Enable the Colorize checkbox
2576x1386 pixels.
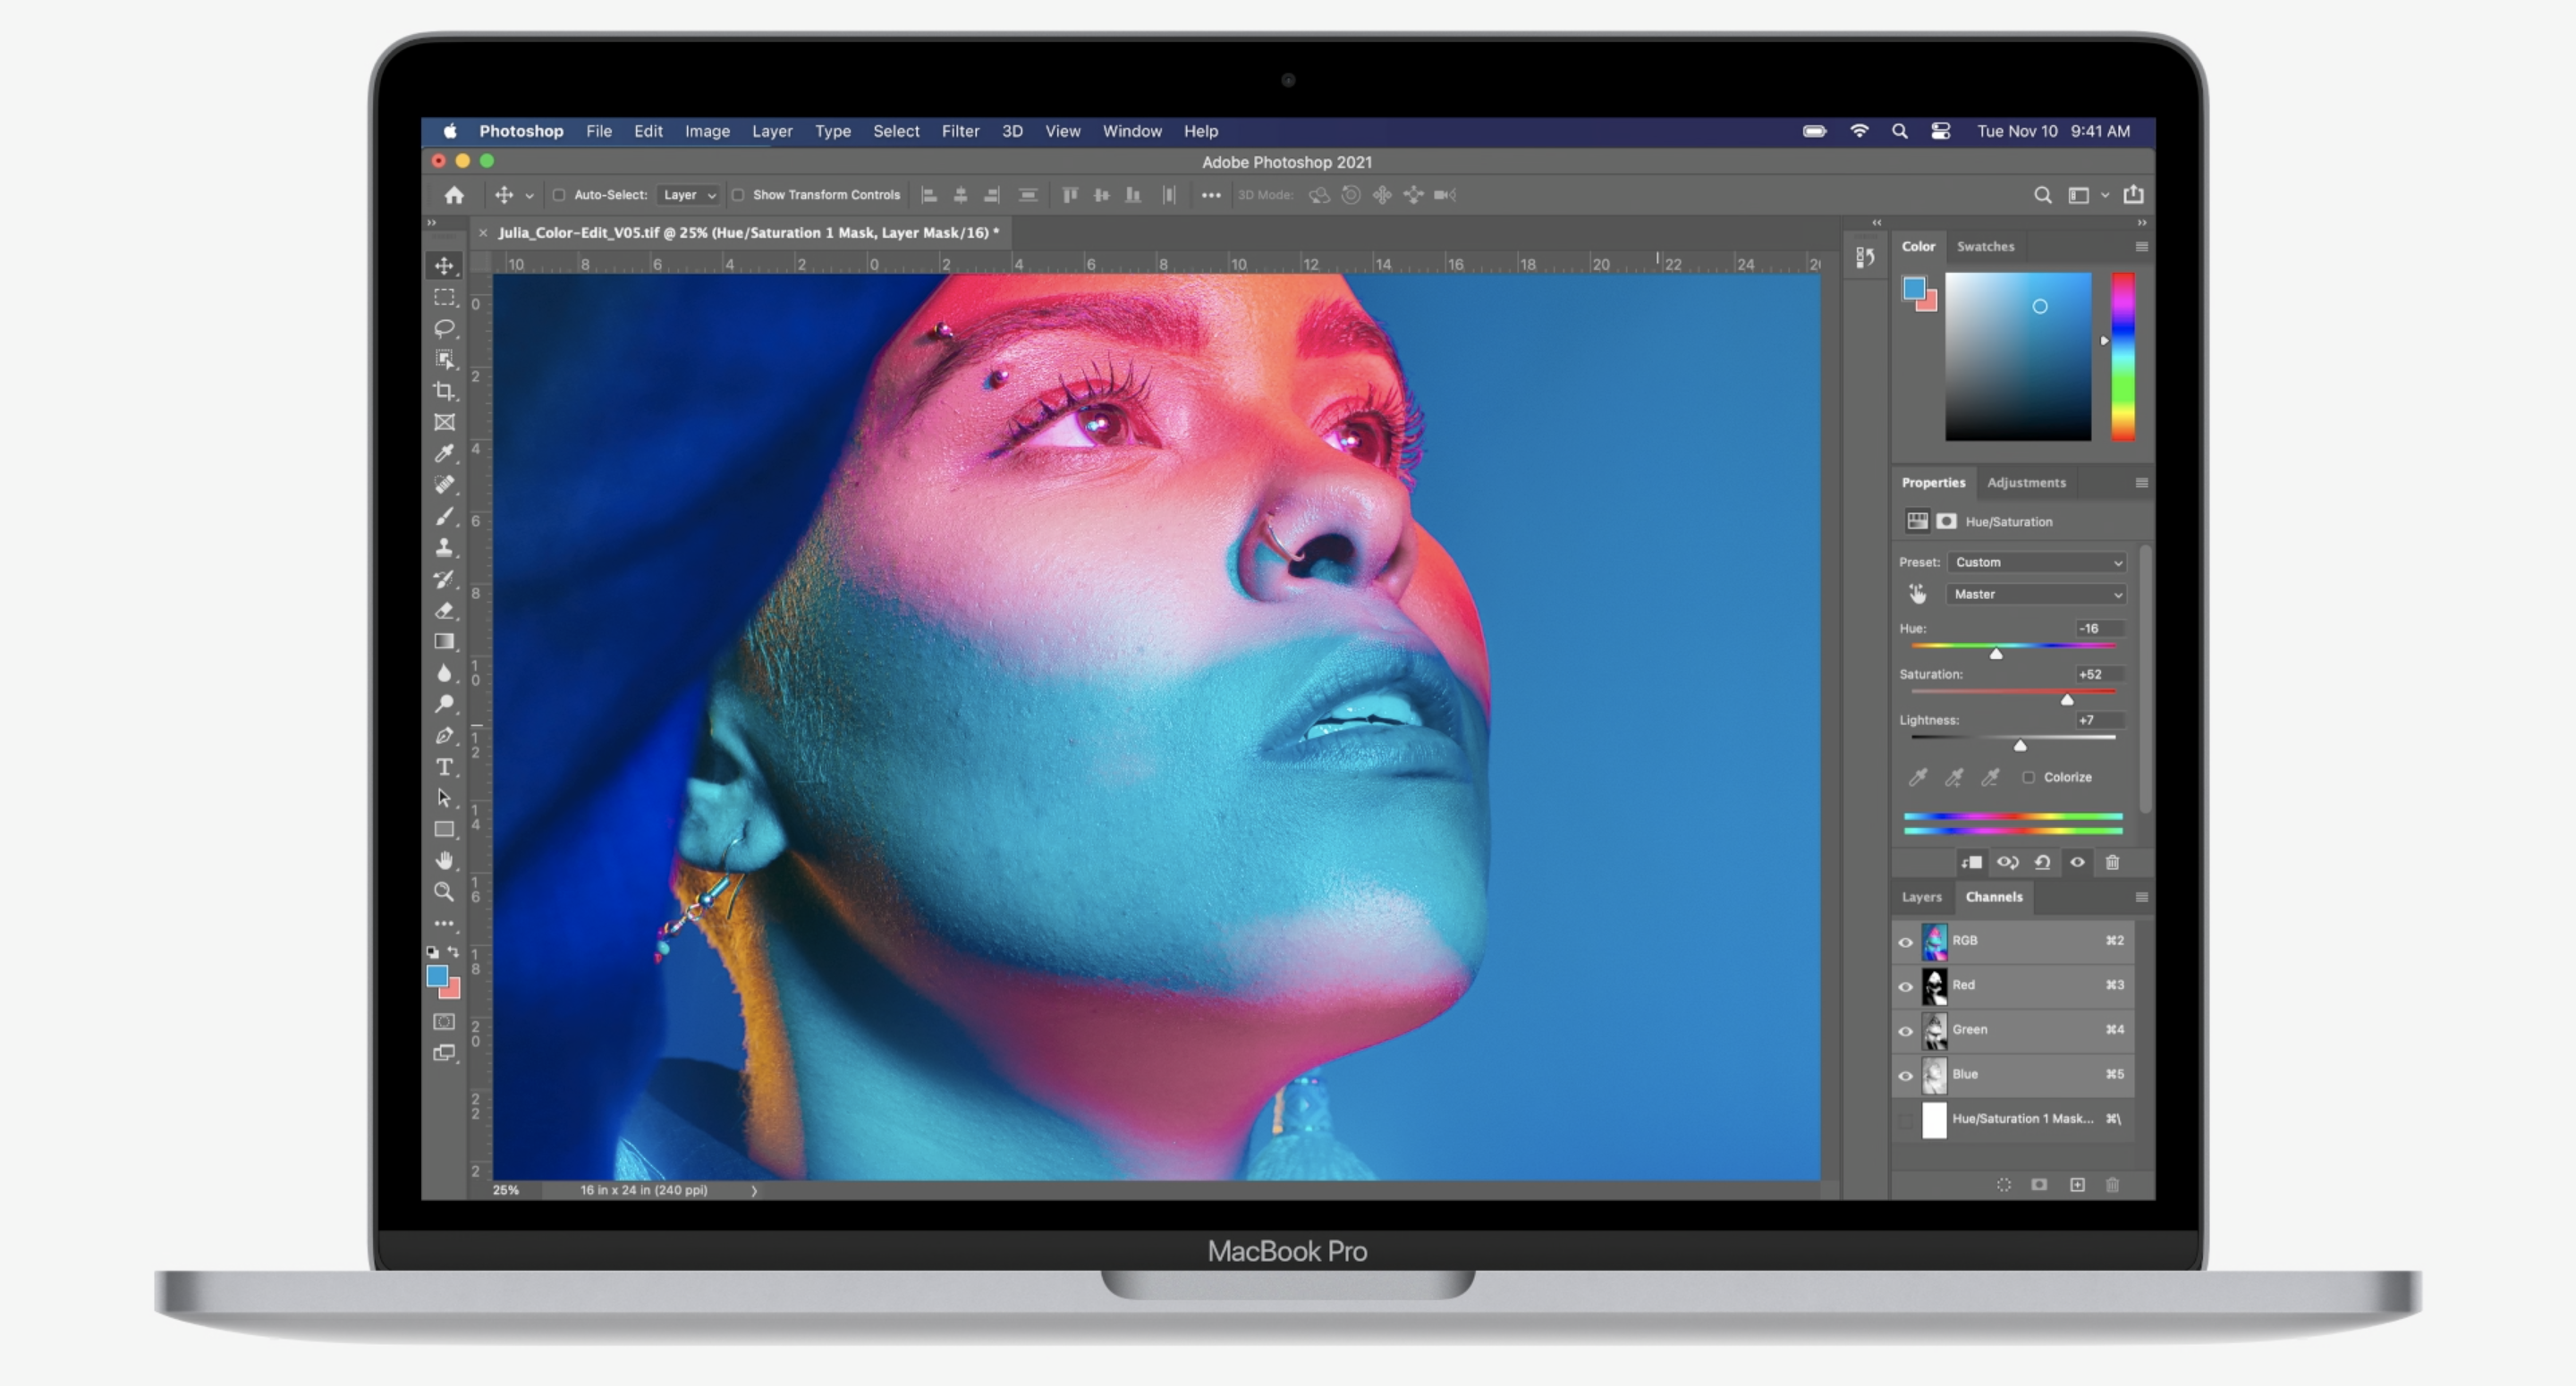pyautogui.click(x=2030, y=777)
